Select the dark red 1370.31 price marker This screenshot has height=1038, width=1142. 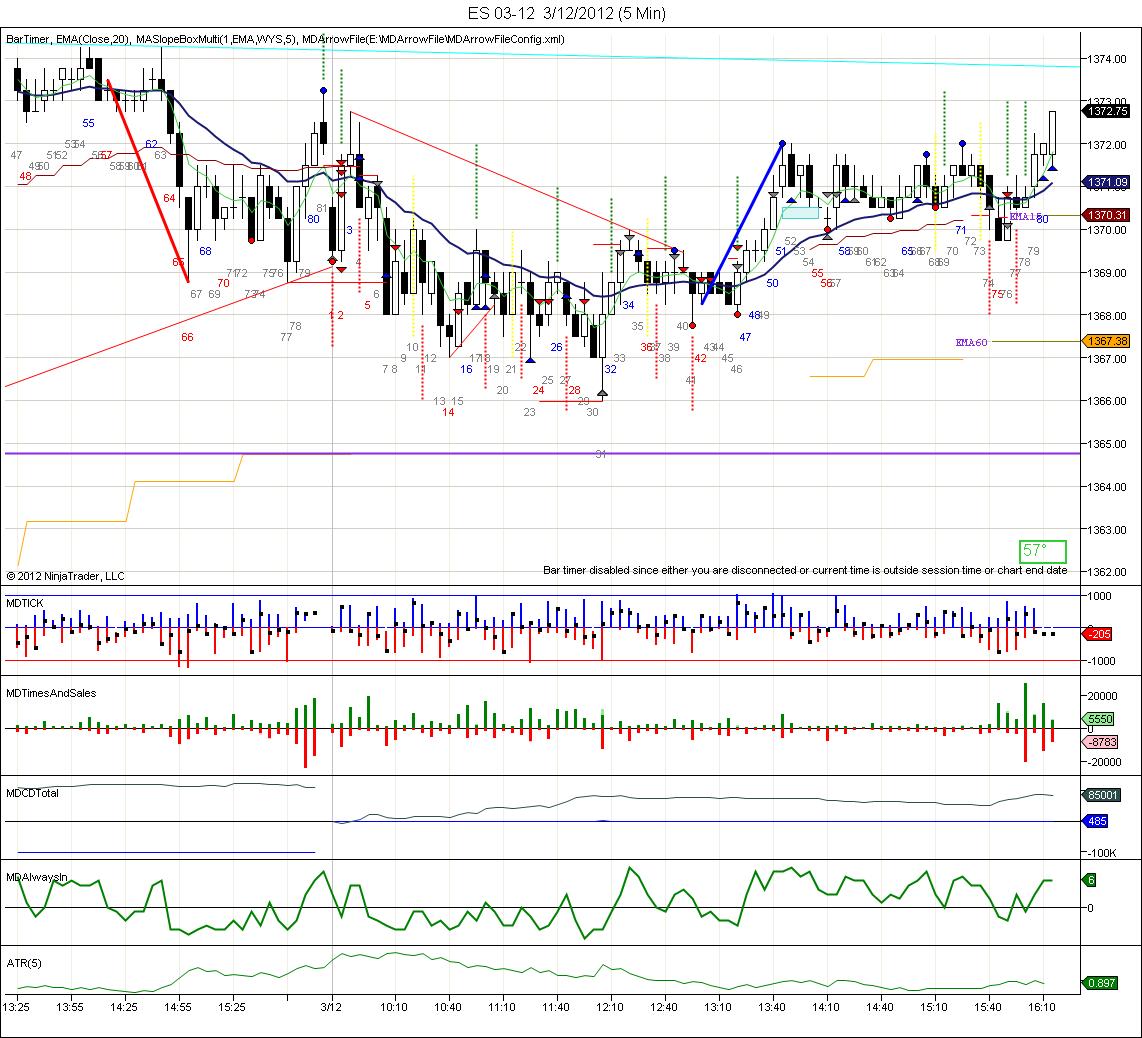pyautogui.click(x=1107, y=215)
